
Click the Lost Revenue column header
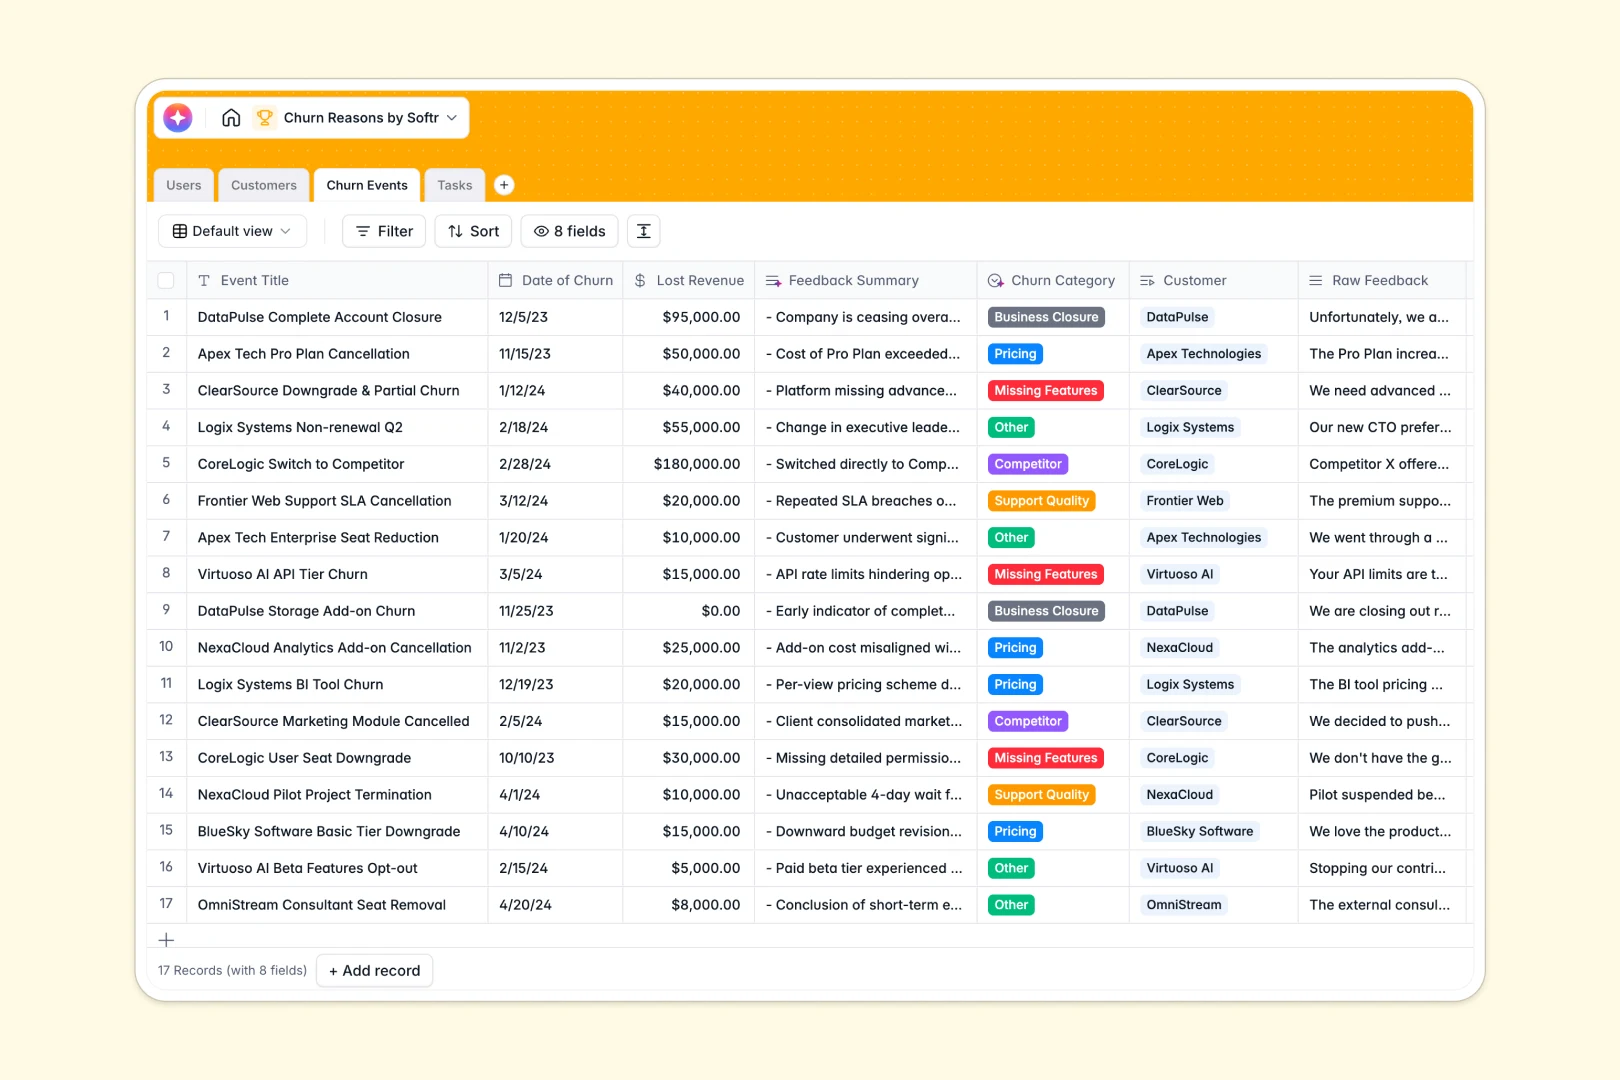click(x=689, y=281)
